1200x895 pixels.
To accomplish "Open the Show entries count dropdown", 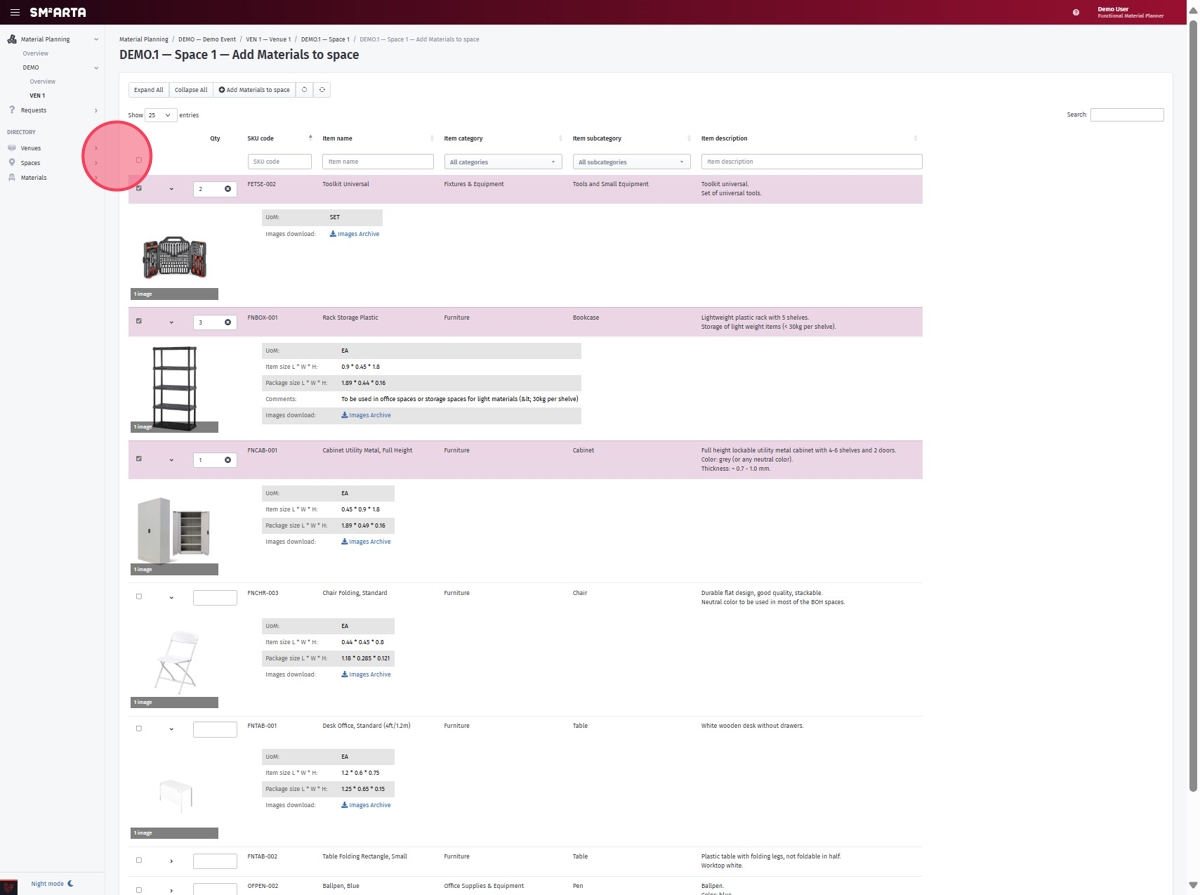I will 156,115.
